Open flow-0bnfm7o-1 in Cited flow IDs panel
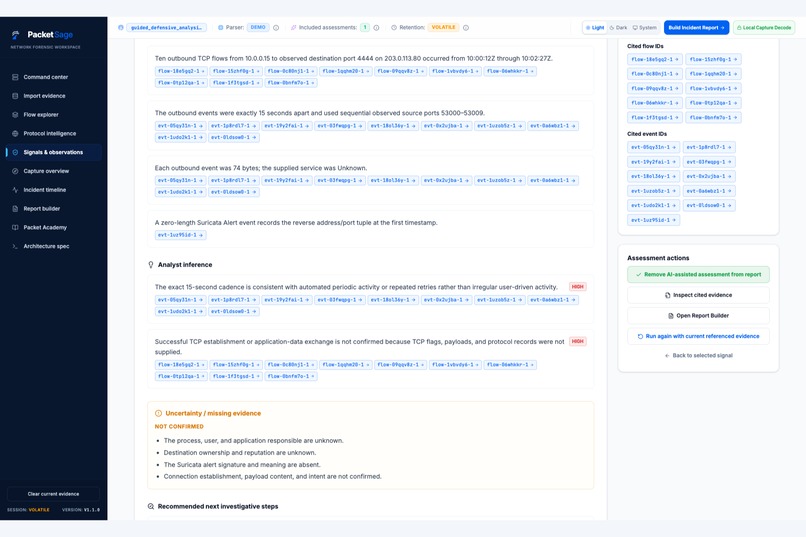Viewport: 806px width, 537px height. (713, 118)
